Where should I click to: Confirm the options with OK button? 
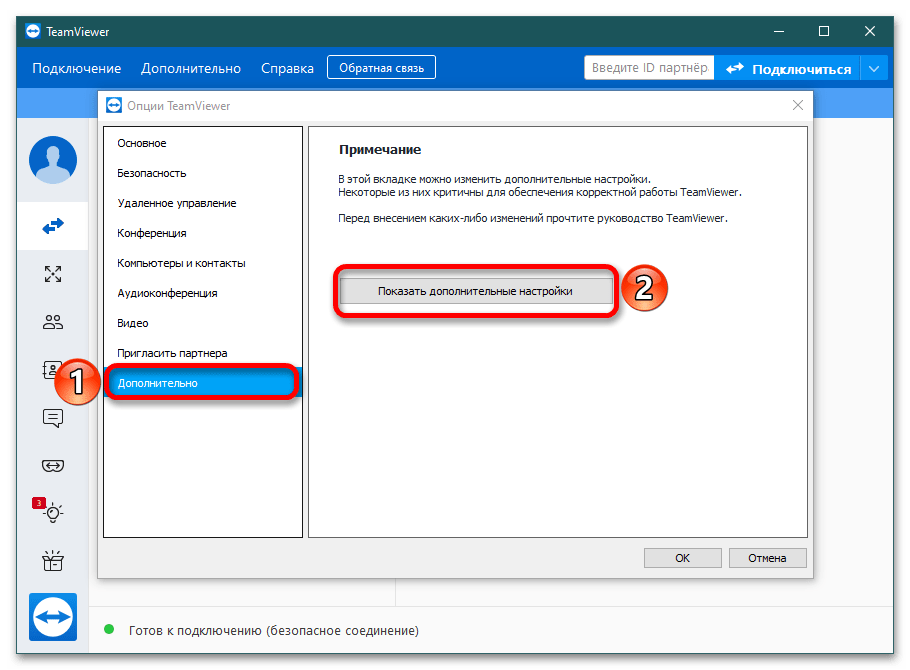[682, 558]
